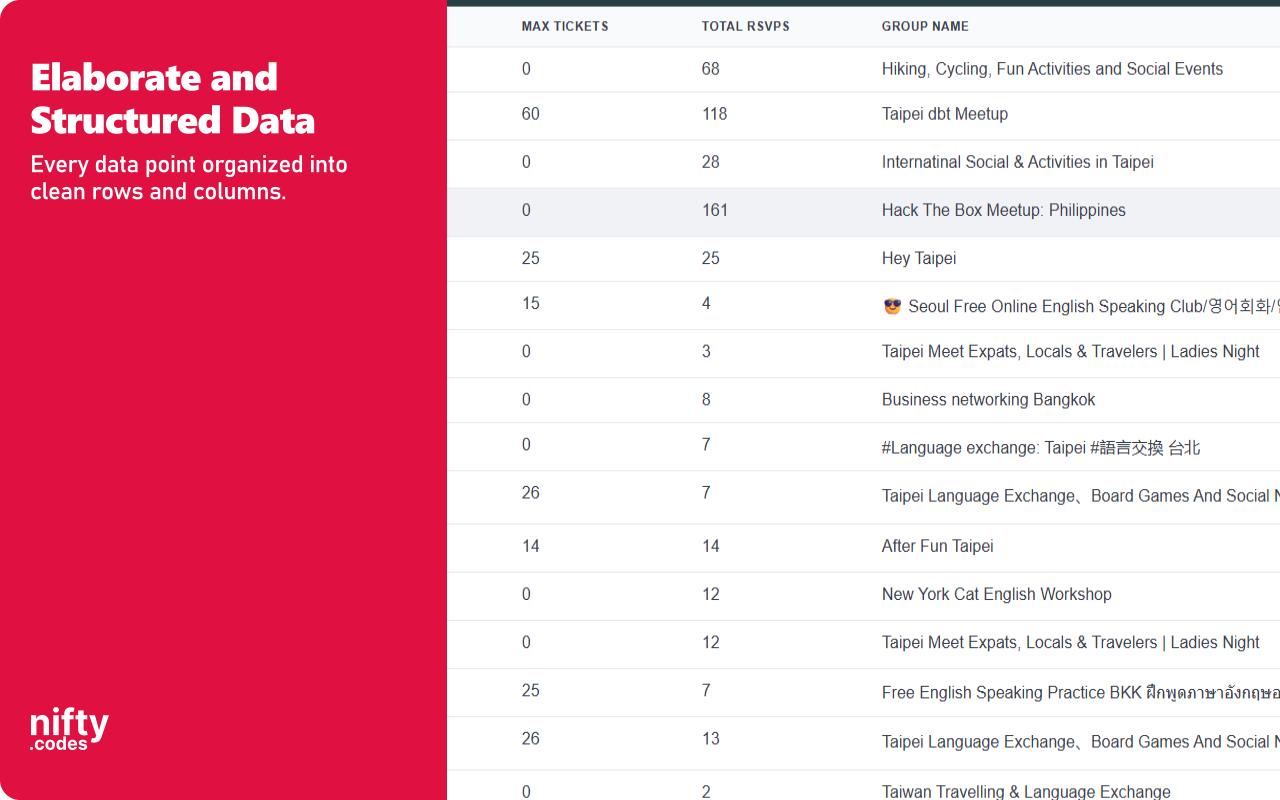Open Hiking, Cycling, Fun Activities group link
Viewport: 1280px width, 800px height.
1051,69
